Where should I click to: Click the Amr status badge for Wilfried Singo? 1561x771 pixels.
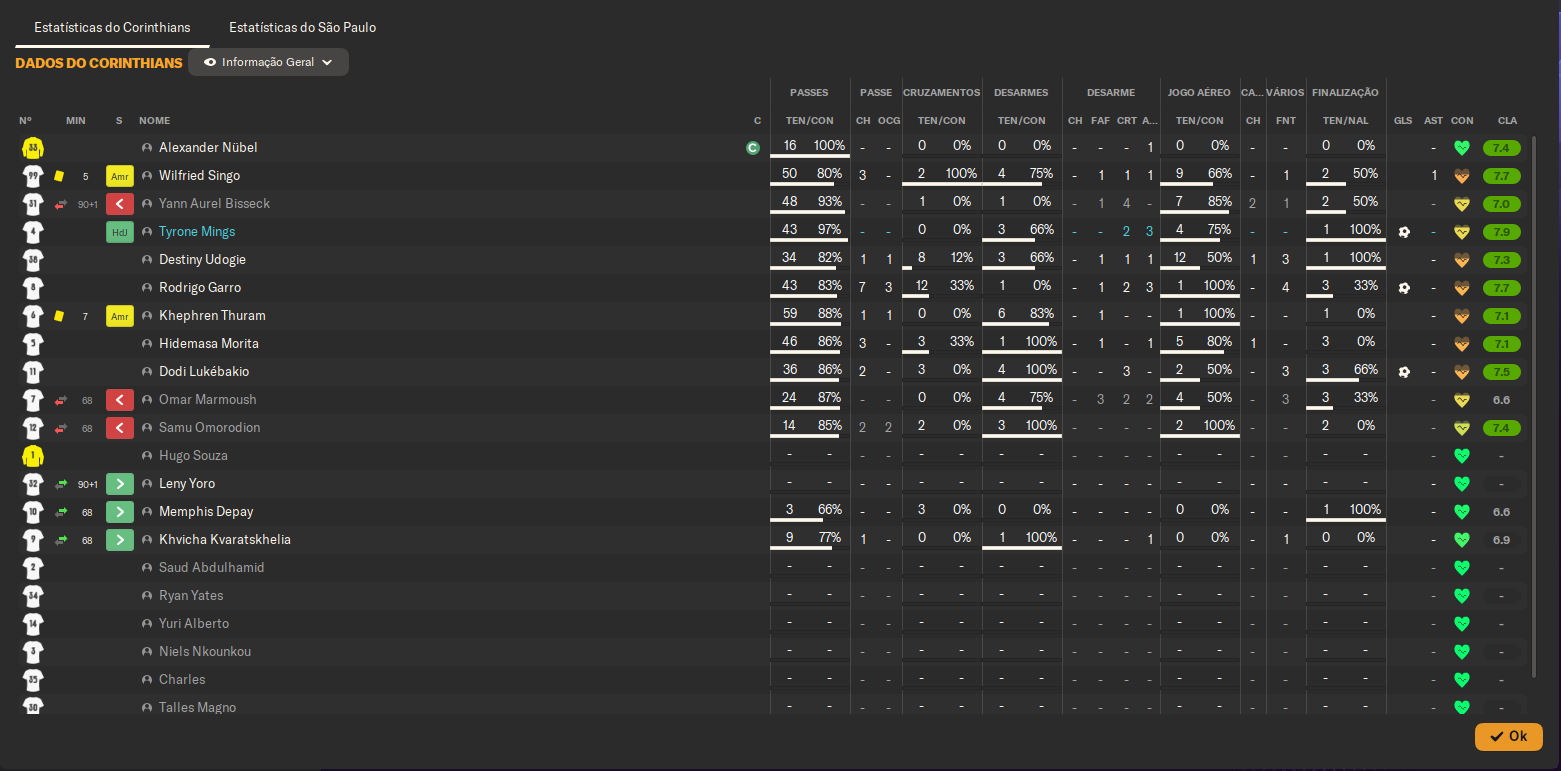120,176
